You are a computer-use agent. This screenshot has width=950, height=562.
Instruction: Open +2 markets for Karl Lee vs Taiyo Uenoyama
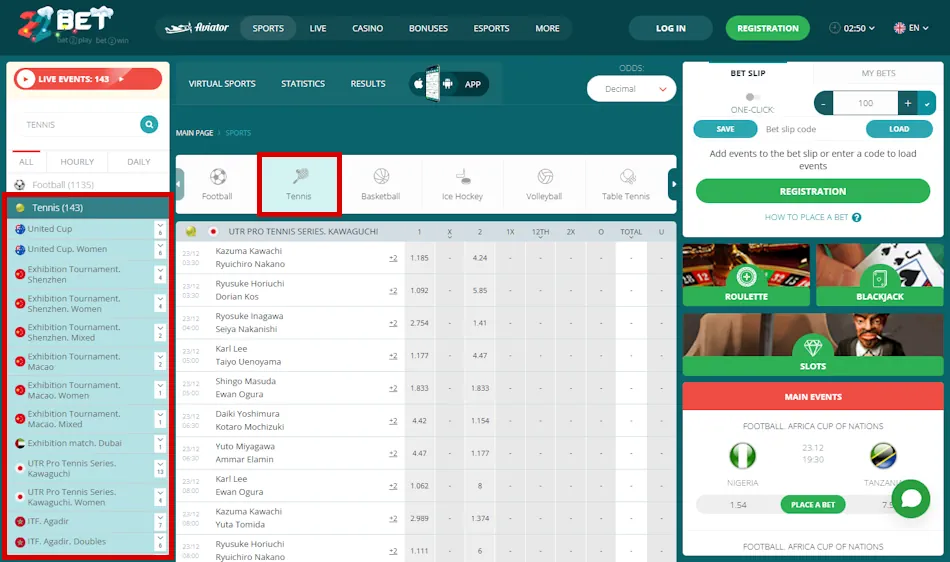pos(393,355)
